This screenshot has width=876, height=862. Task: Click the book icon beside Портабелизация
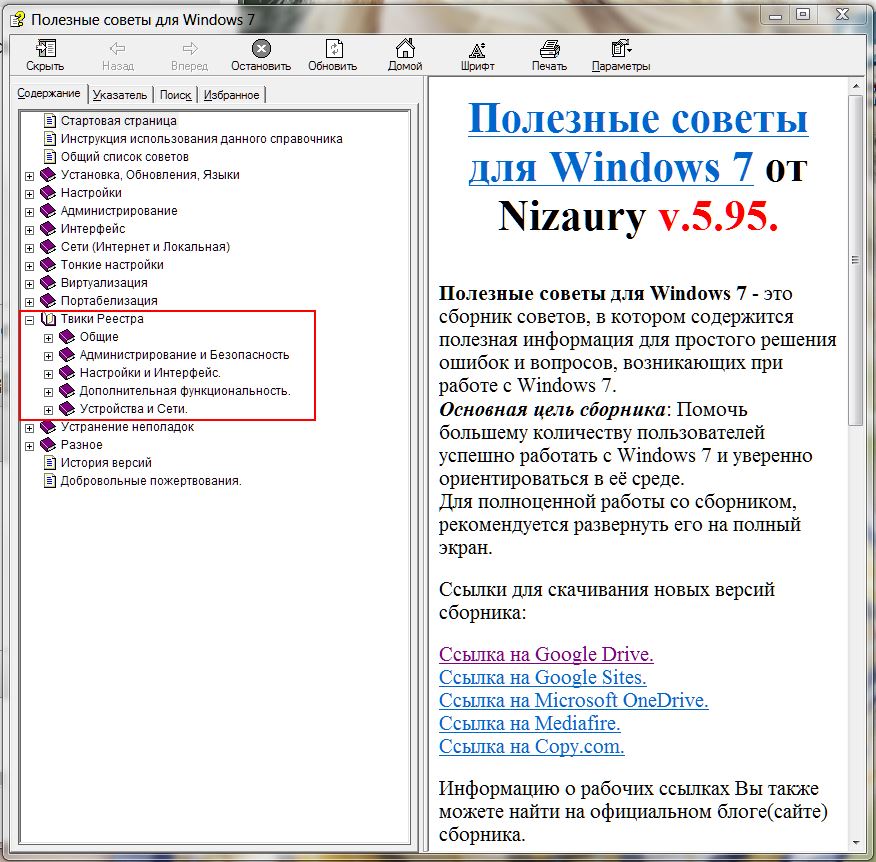click(49, 301)
